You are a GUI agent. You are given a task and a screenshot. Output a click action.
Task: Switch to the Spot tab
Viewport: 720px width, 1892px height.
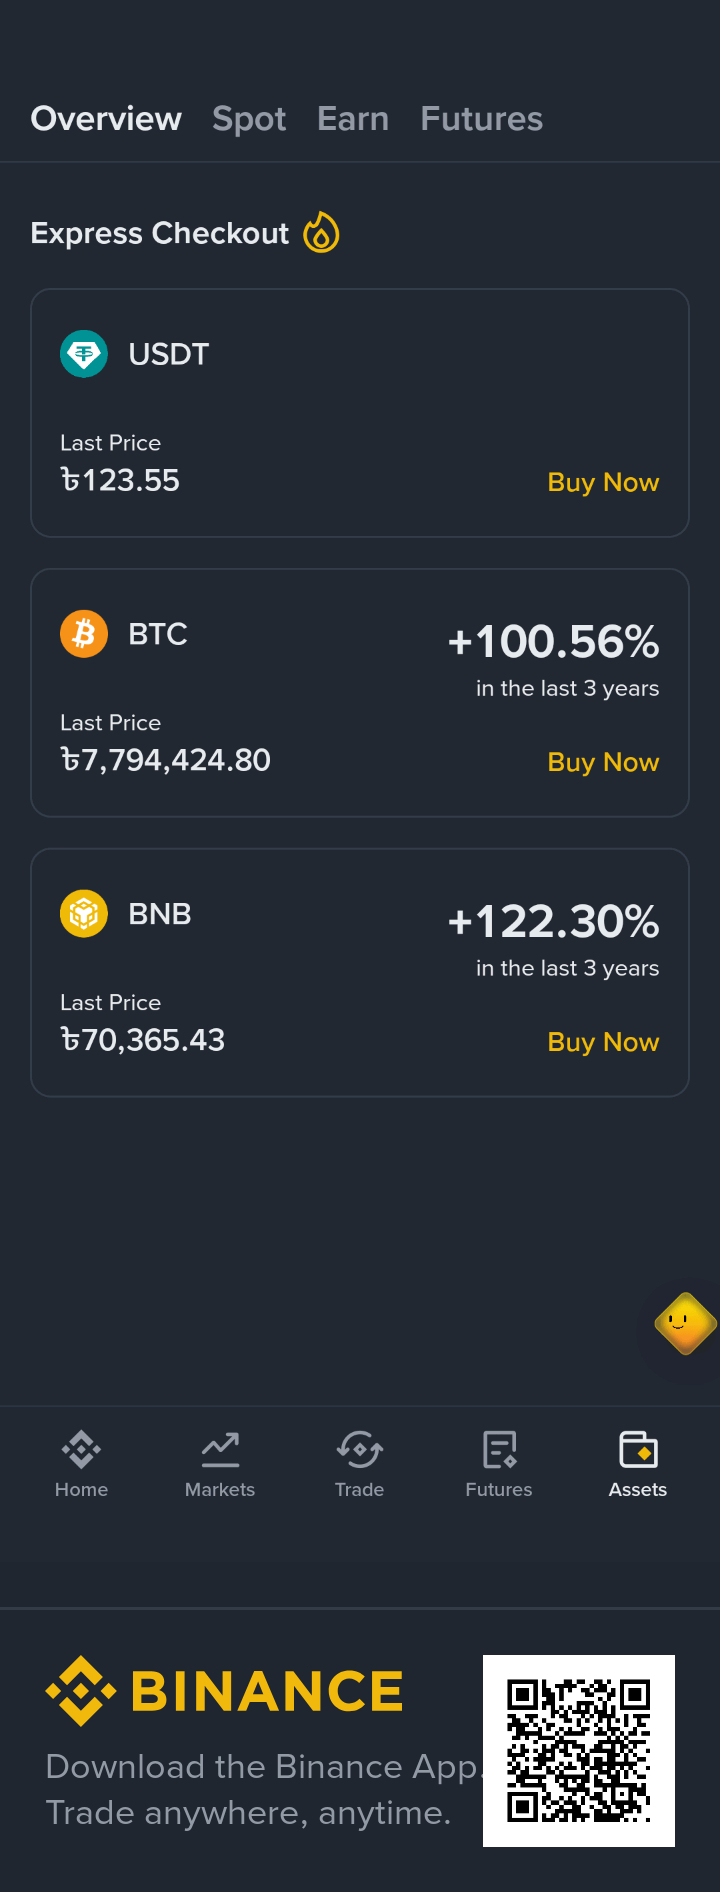click(x=249, y=119)
